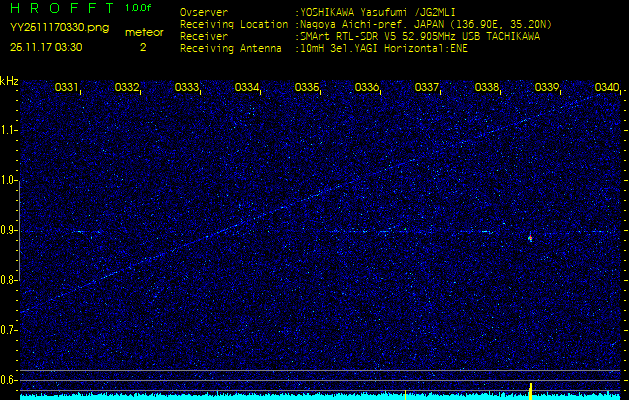Select the Receiving Antenna YAGI description

[x=383, y=46]
